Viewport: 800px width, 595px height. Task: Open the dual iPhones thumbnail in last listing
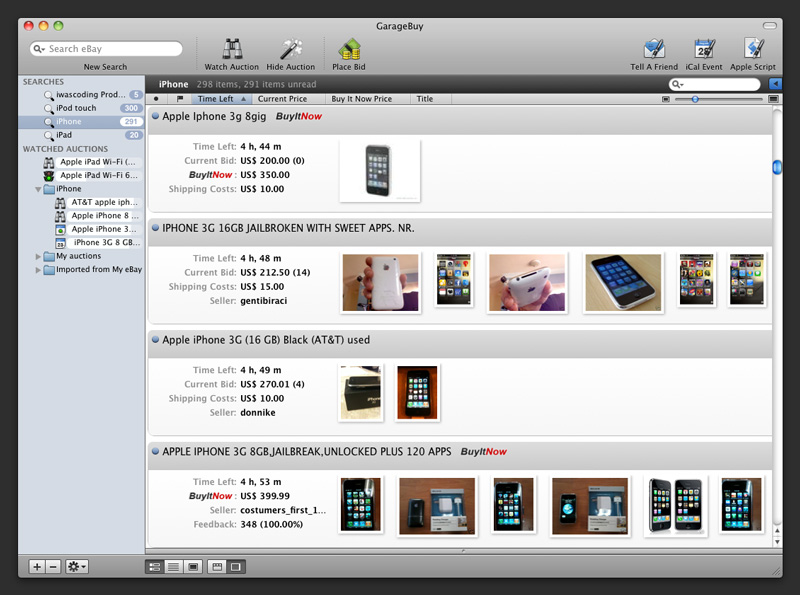[x=676, y=506]
